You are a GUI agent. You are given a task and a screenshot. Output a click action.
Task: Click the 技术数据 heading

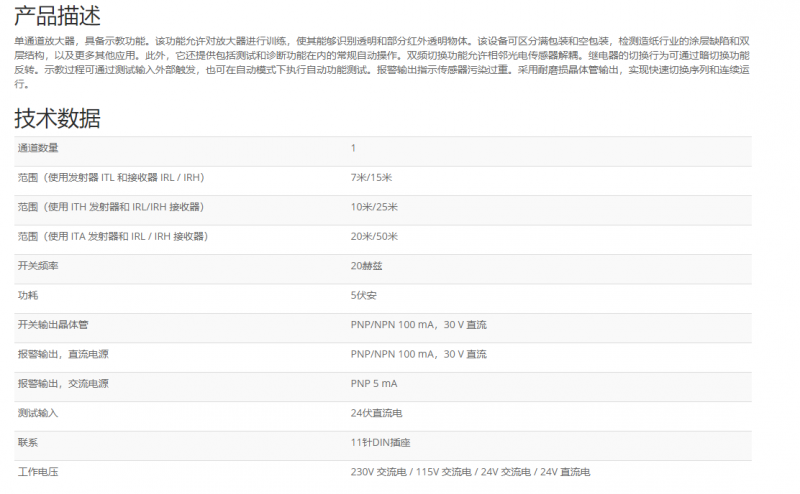click(57, 118)
